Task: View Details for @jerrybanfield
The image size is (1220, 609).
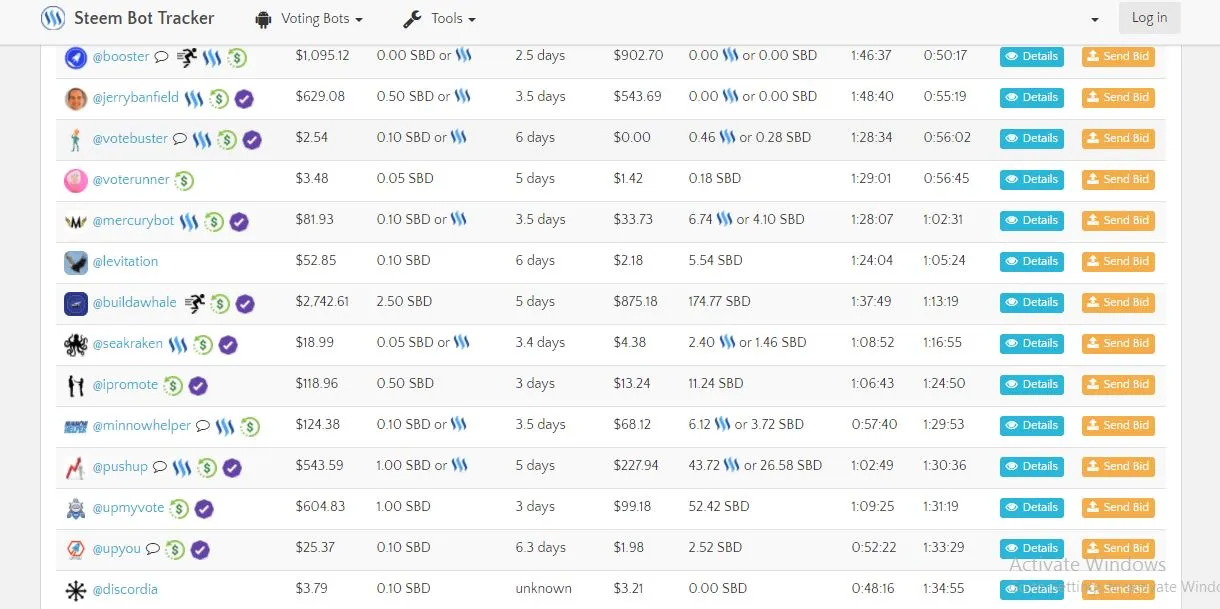Action: [x=1032, y=98]
